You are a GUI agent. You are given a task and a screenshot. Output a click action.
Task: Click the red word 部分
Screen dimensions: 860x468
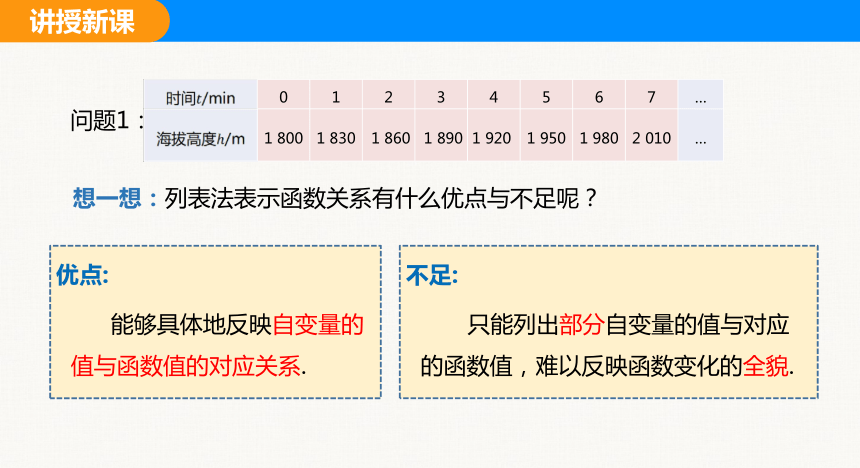pos(582,324)
